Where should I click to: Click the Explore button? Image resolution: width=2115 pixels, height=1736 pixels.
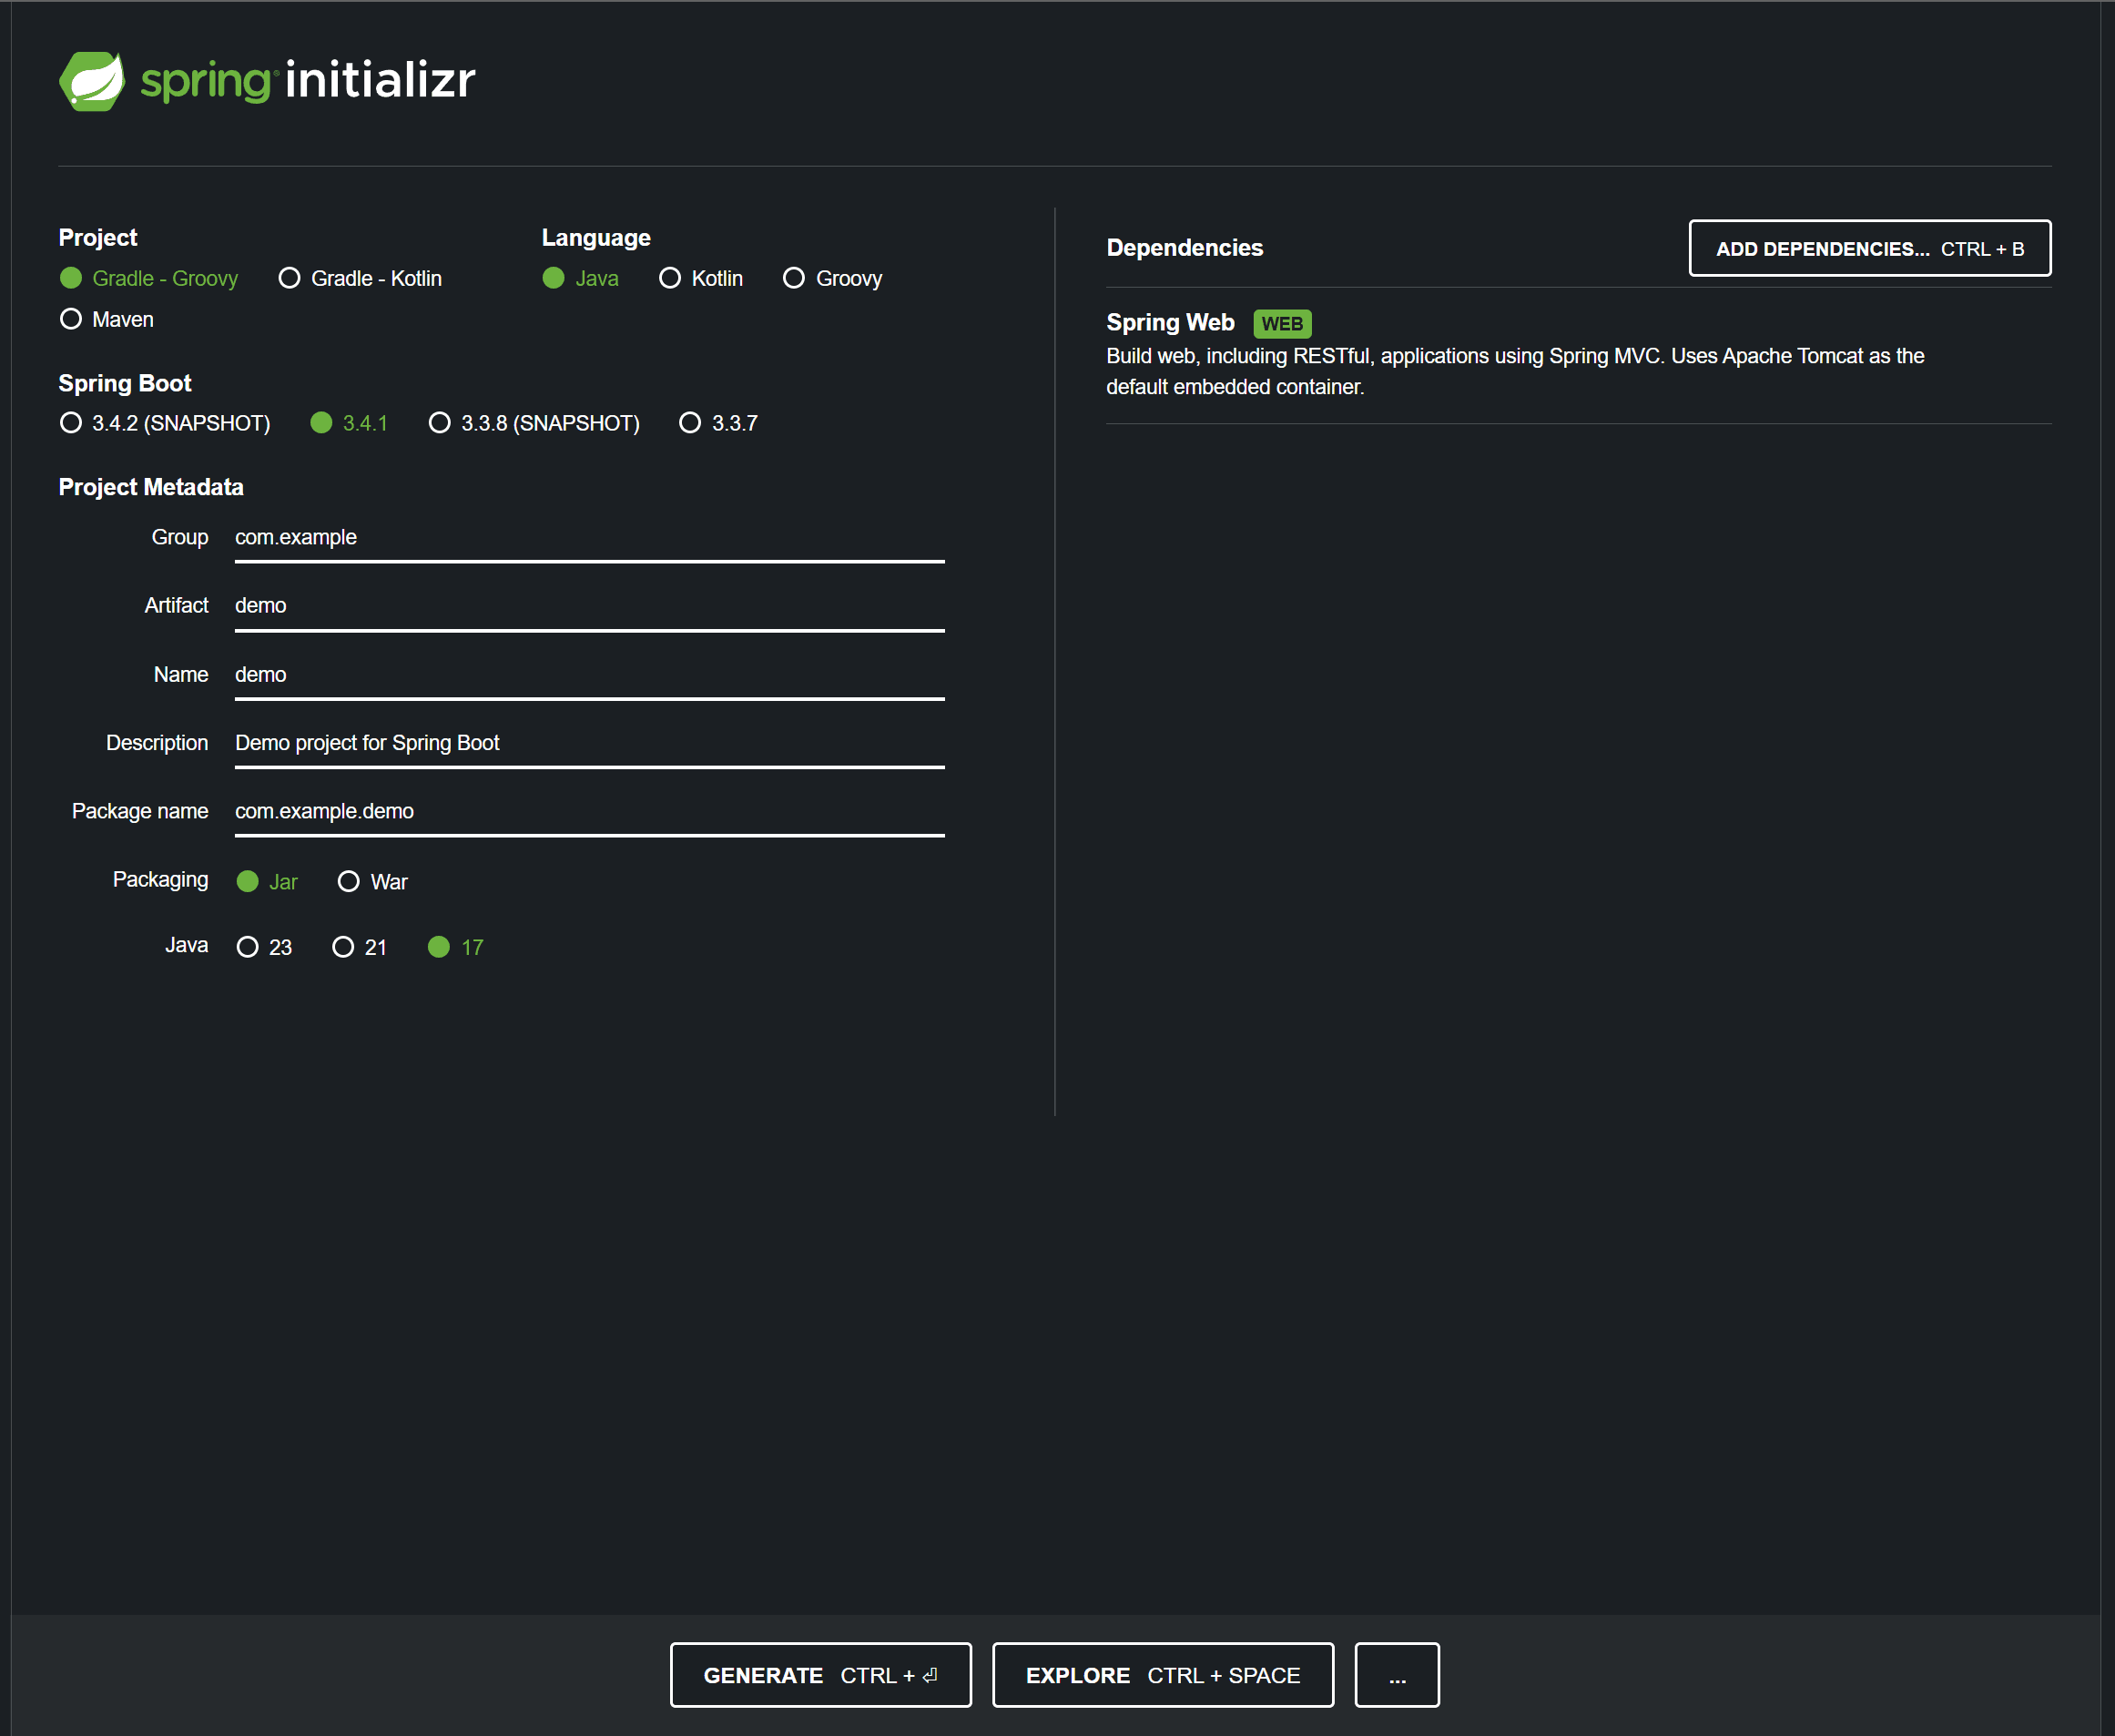1162,1674
